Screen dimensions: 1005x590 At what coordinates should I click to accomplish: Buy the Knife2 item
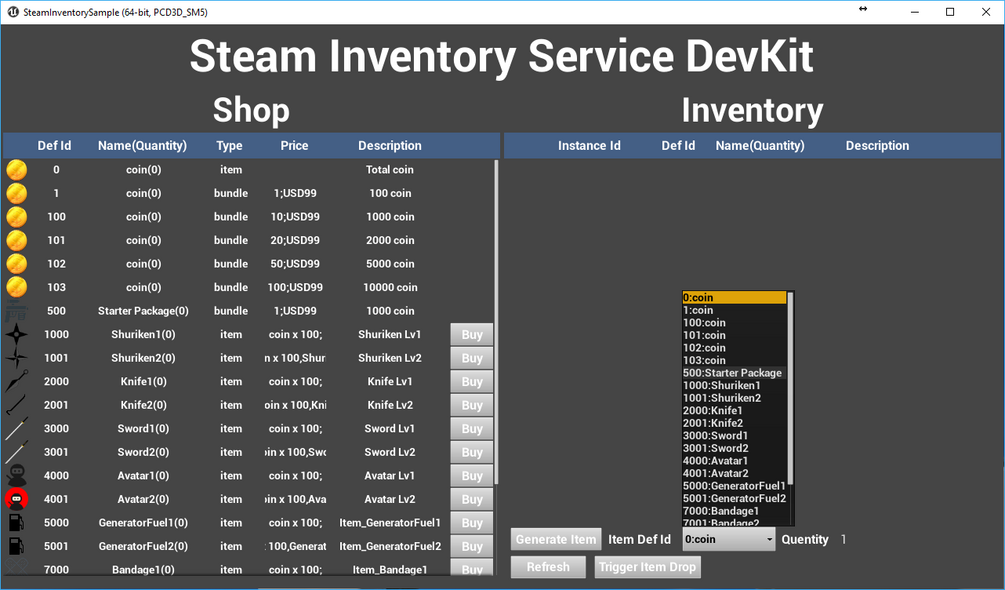(472, 405)
